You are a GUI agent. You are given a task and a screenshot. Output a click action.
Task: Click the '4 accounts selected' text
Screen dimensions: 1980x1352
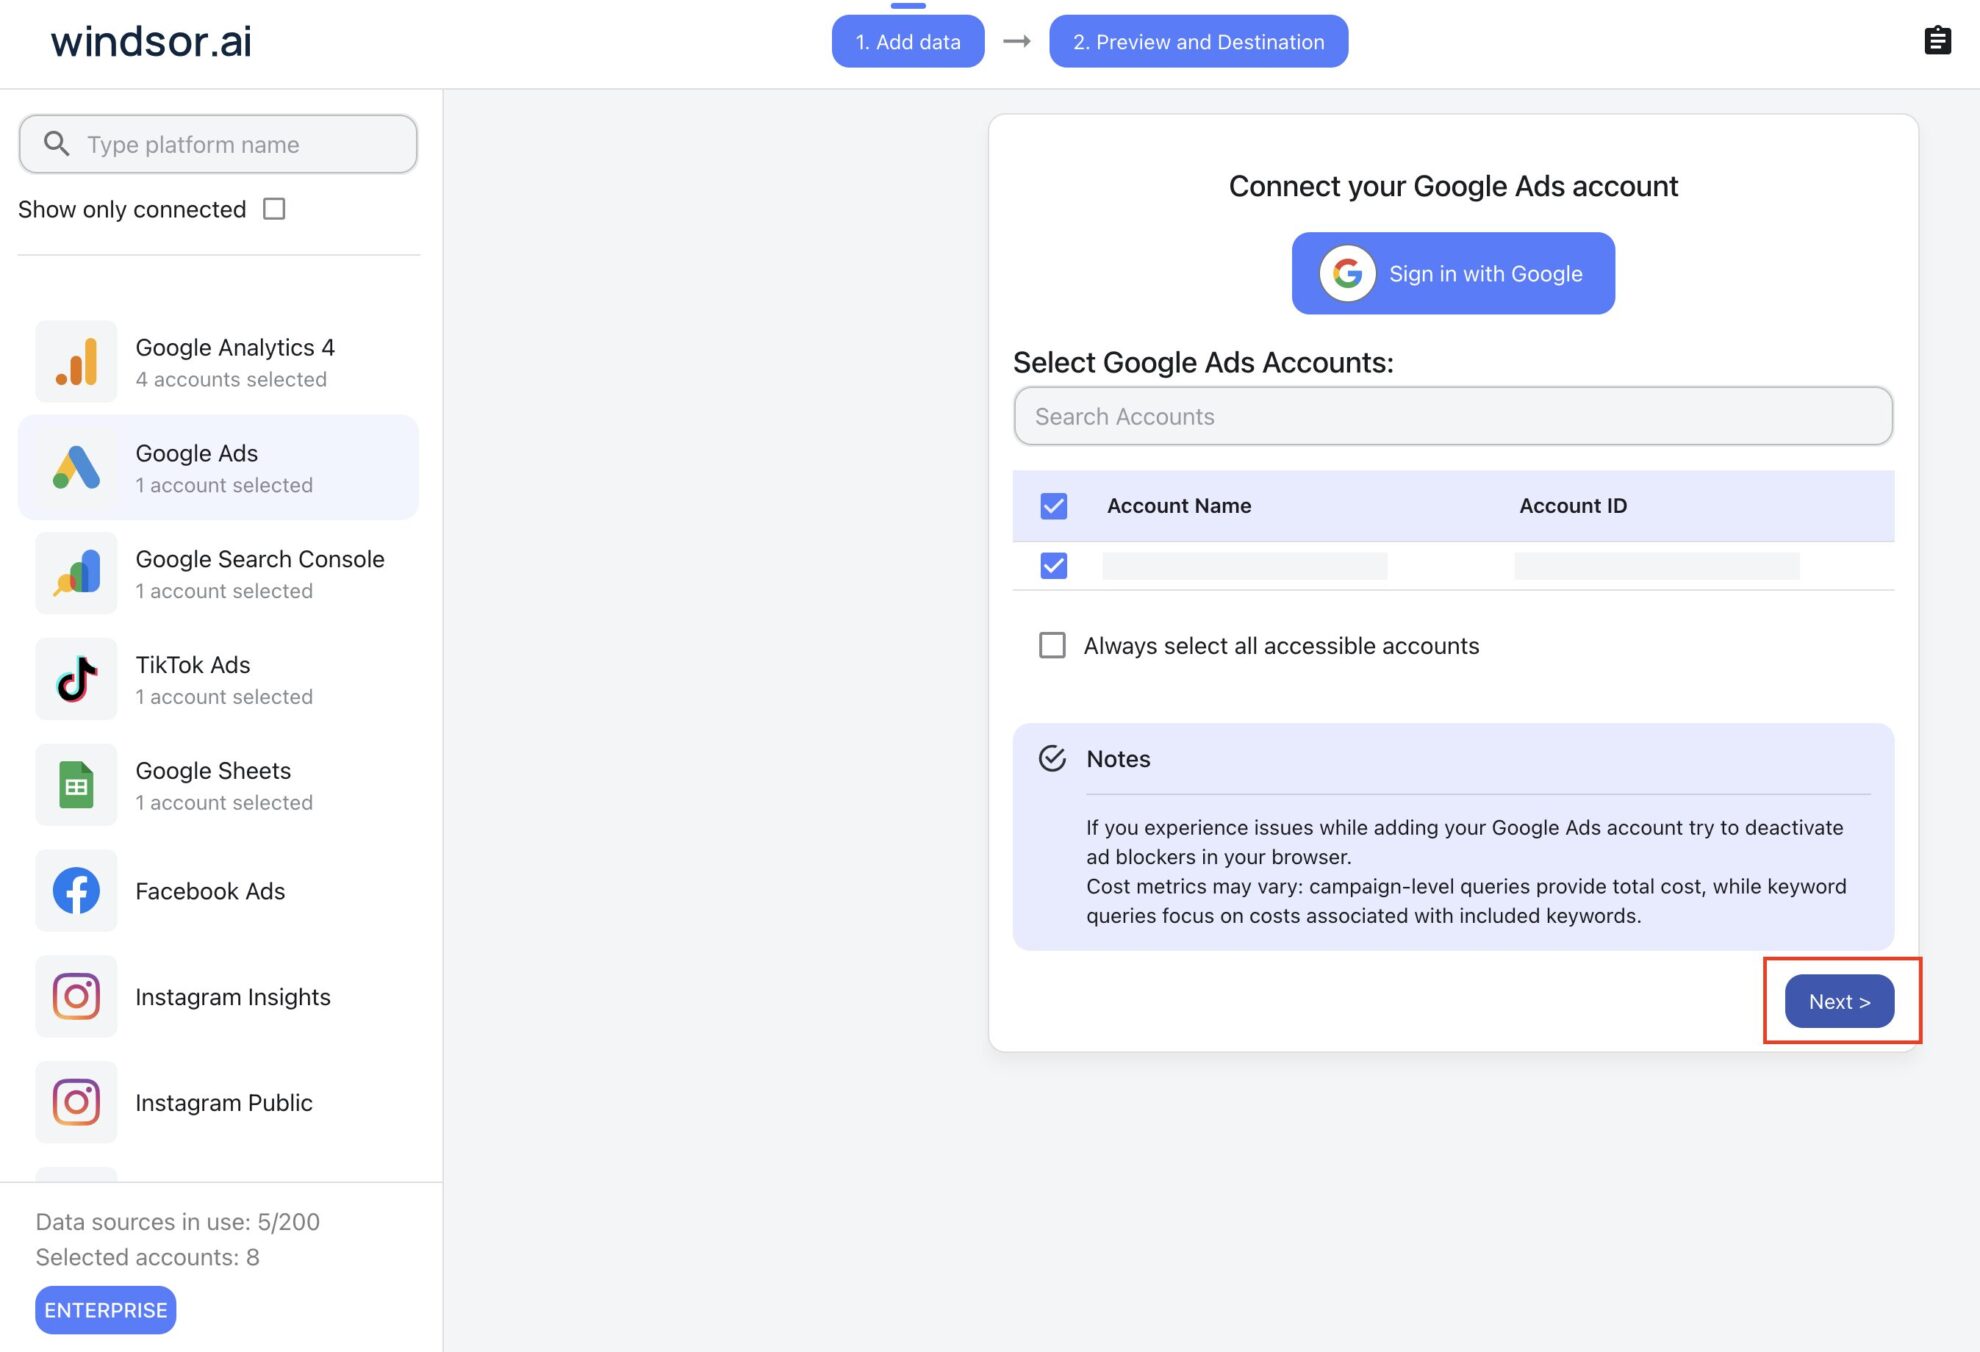click(x=231, y=380)
